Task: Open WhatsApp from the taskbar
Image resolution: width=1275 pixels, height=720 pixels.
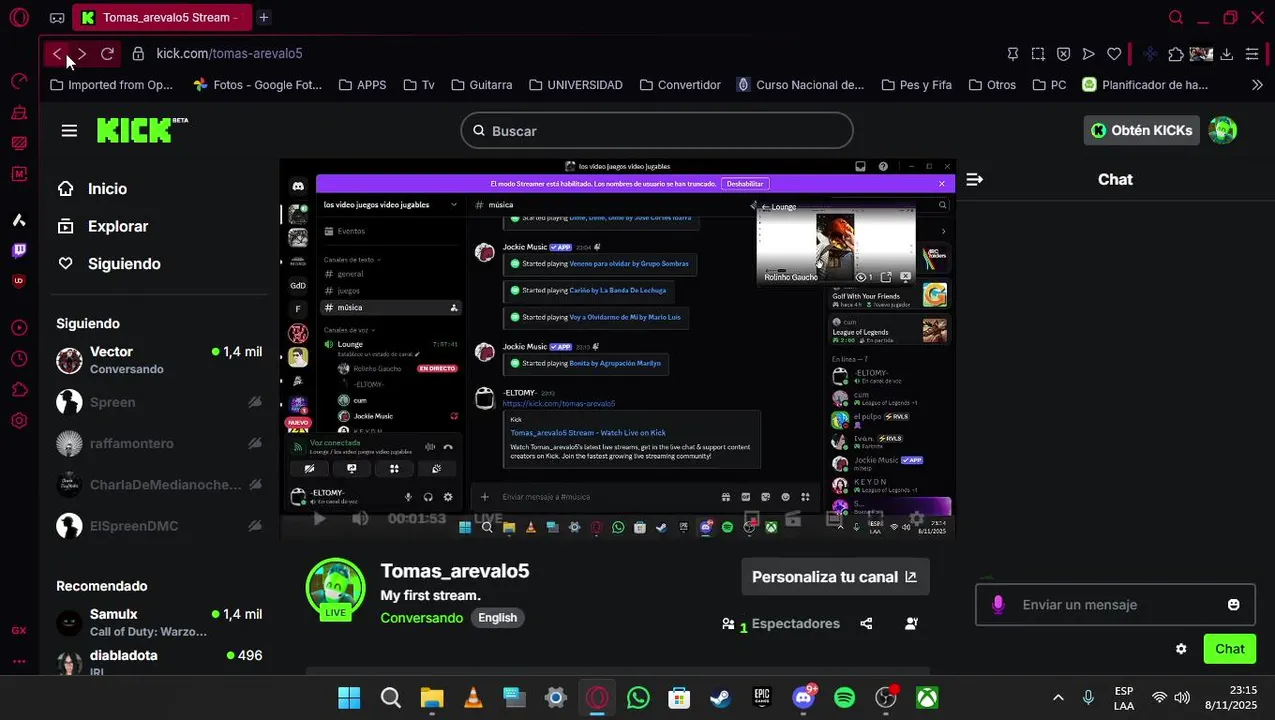Action: [x=638, y=698]
